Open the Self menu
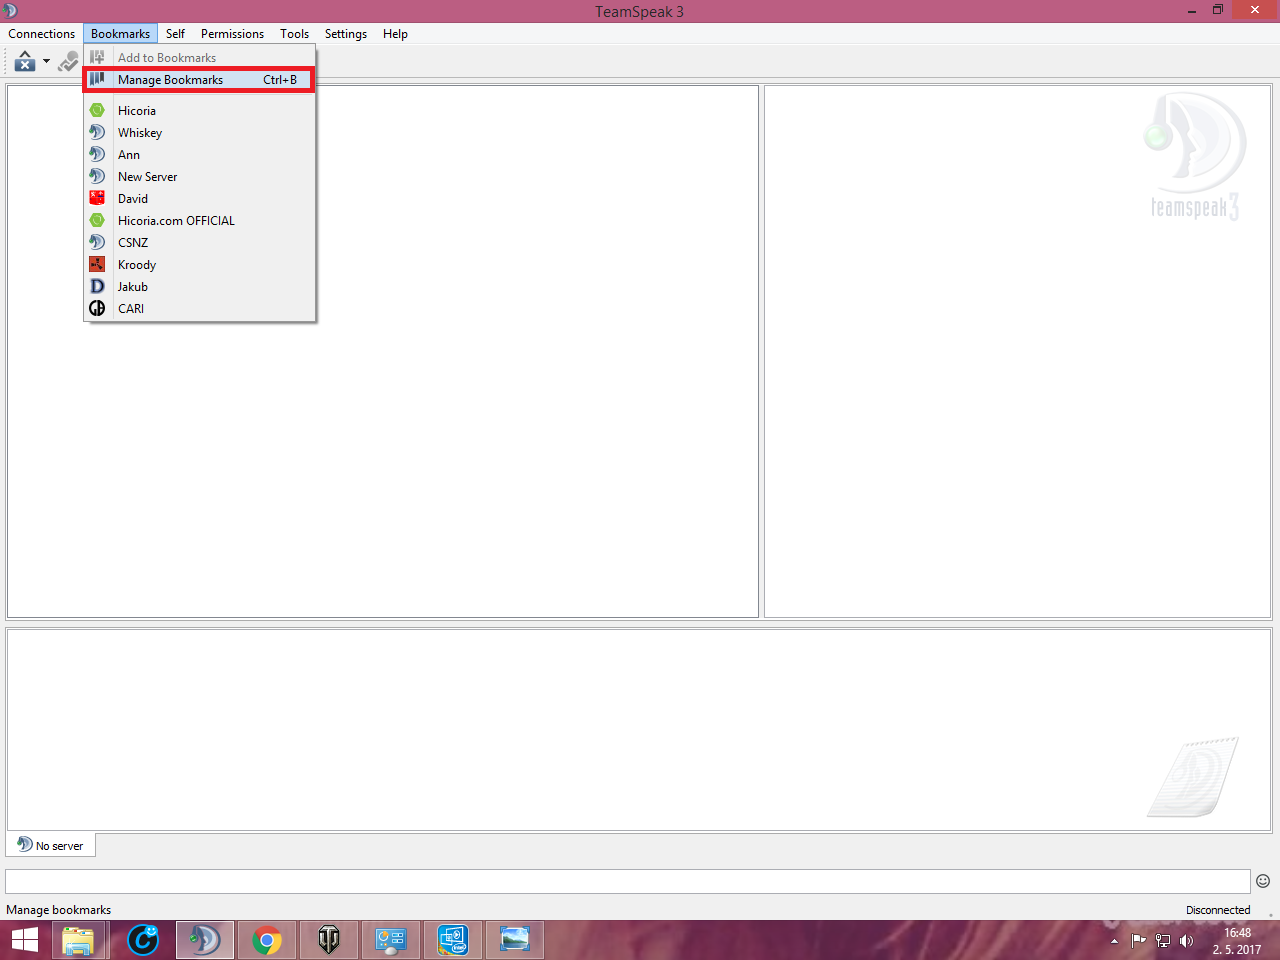The height and width of the screenshot is (960, 1280). click(x=175, y=34)
